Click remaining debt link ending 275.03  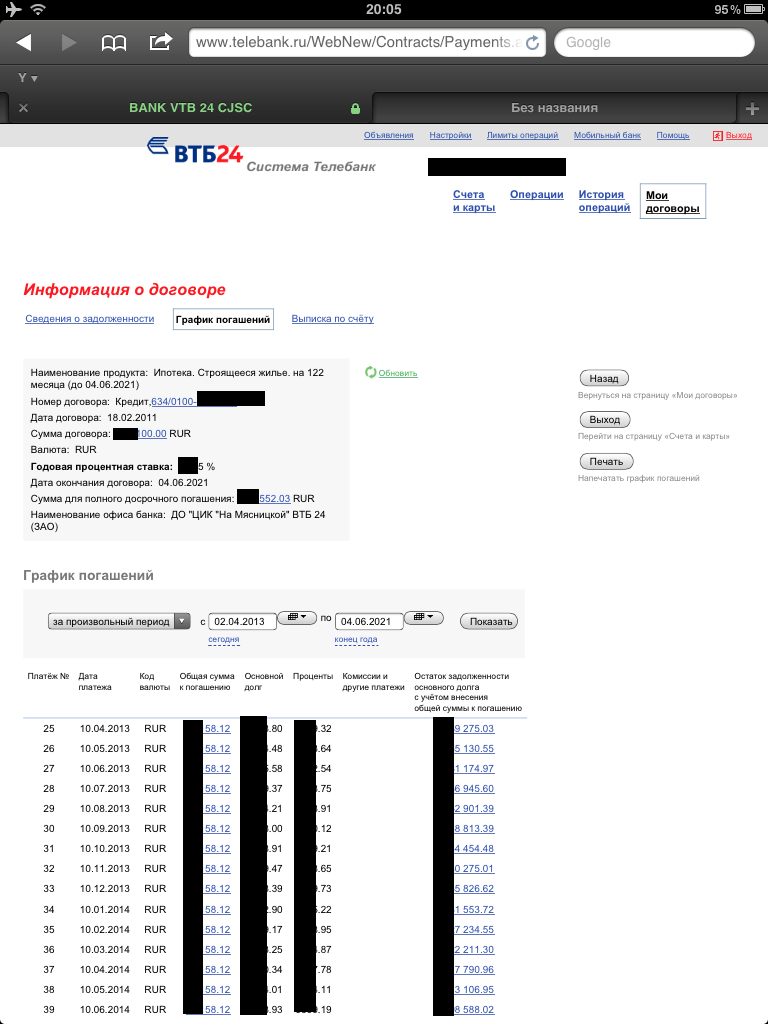point(474,728)
